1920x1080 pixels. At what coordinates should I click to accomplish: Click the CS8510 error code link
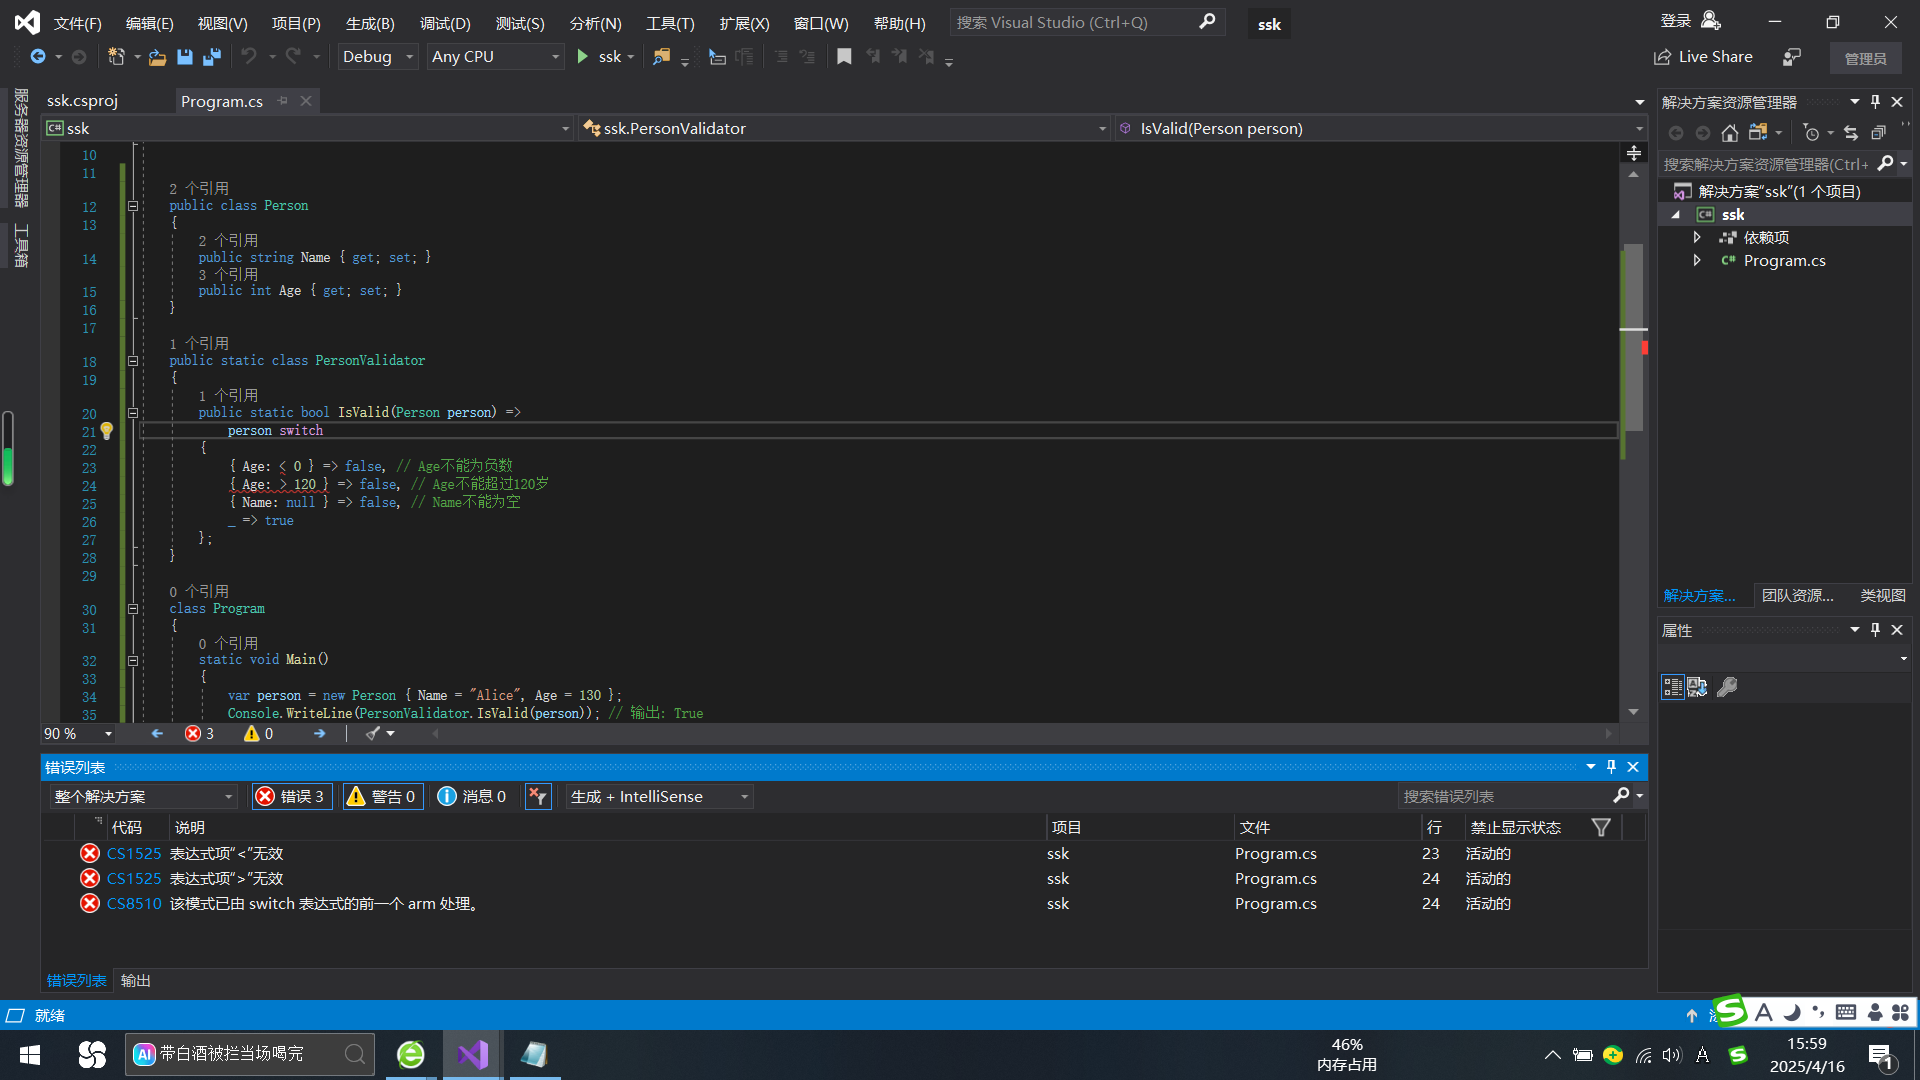tap(134, 904)
